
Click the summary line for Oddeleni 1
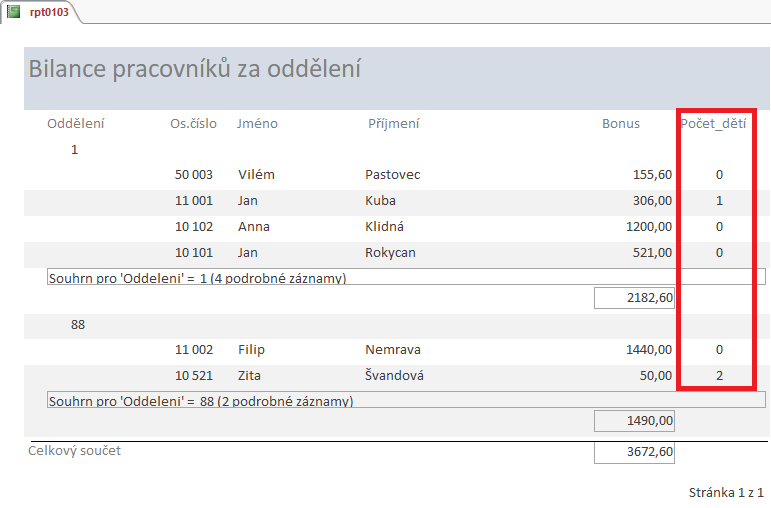coord(198,278)
